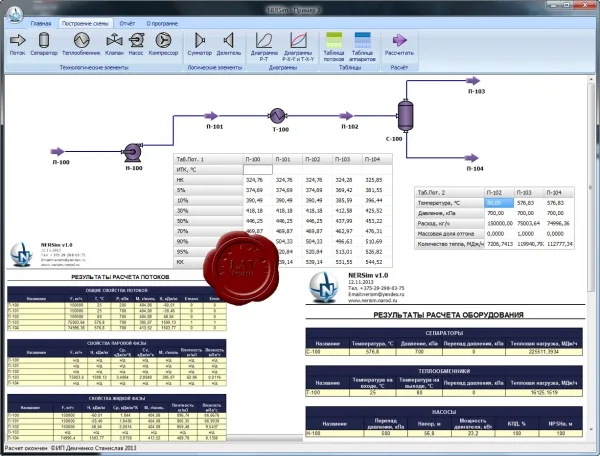This screenshot has height=456, width=600.
Task: Switch to the Главная tab
Action: (x=41, y=23)
